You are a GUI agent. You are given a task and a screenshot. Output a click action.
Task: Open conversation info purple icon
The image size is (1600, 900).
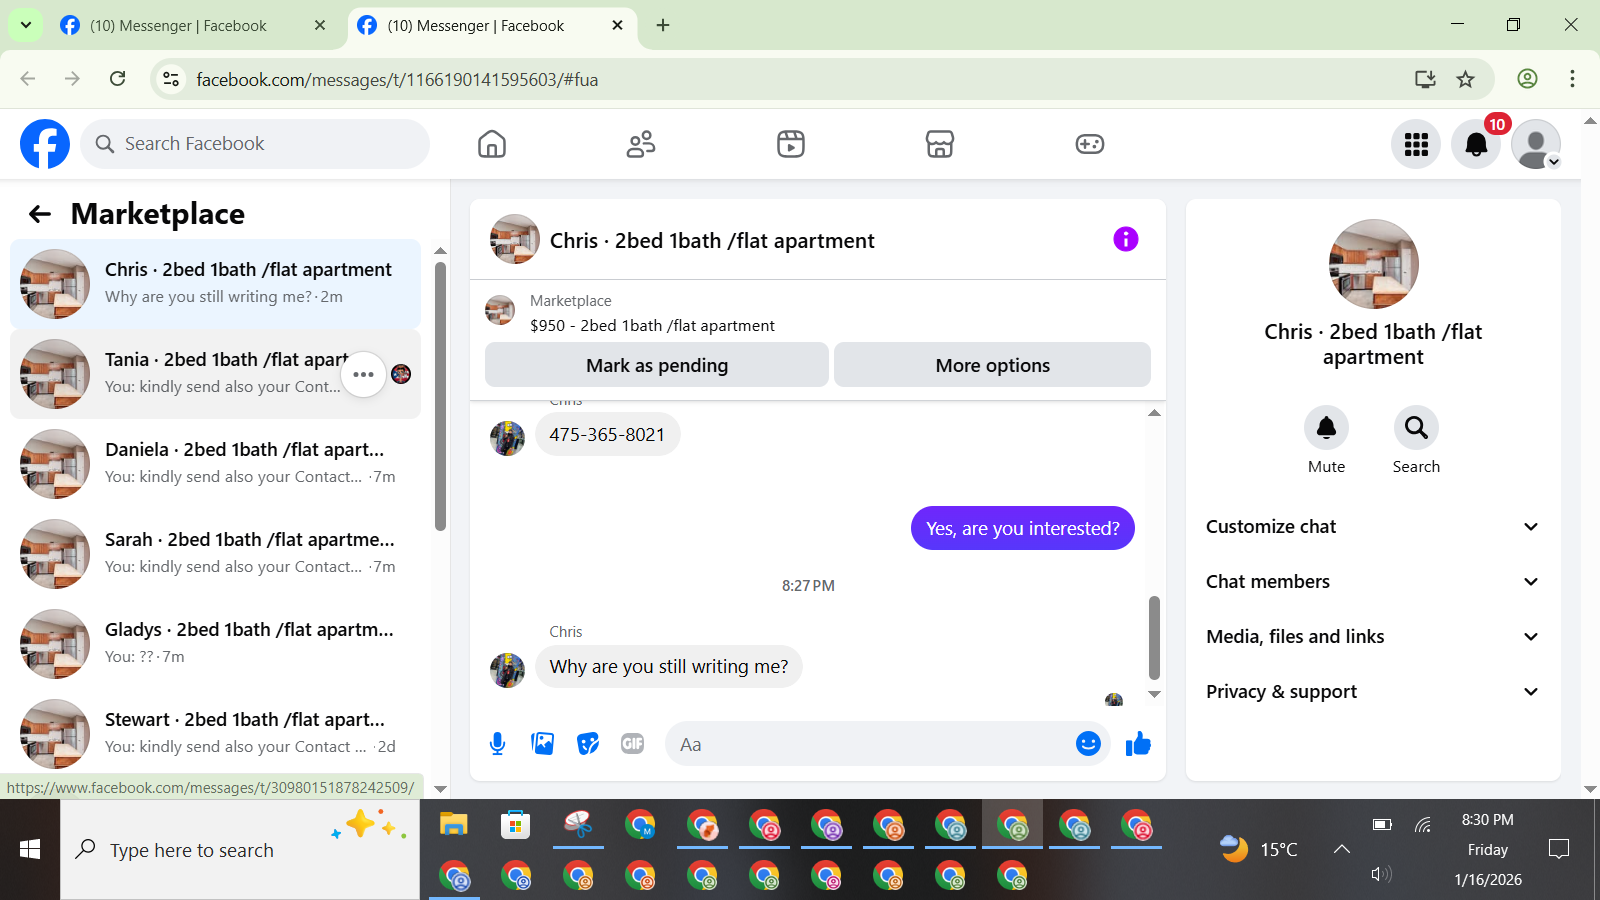pyautogui.click(x=1126, y=239)
